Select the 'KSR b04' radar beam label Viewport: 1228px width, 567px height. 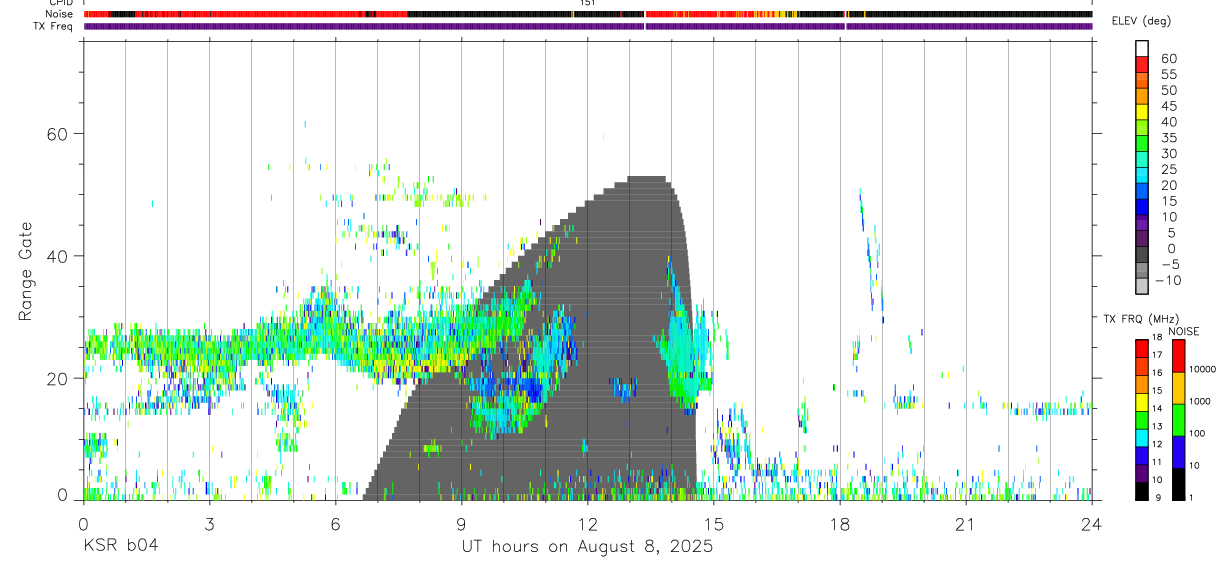coord(120,546)
